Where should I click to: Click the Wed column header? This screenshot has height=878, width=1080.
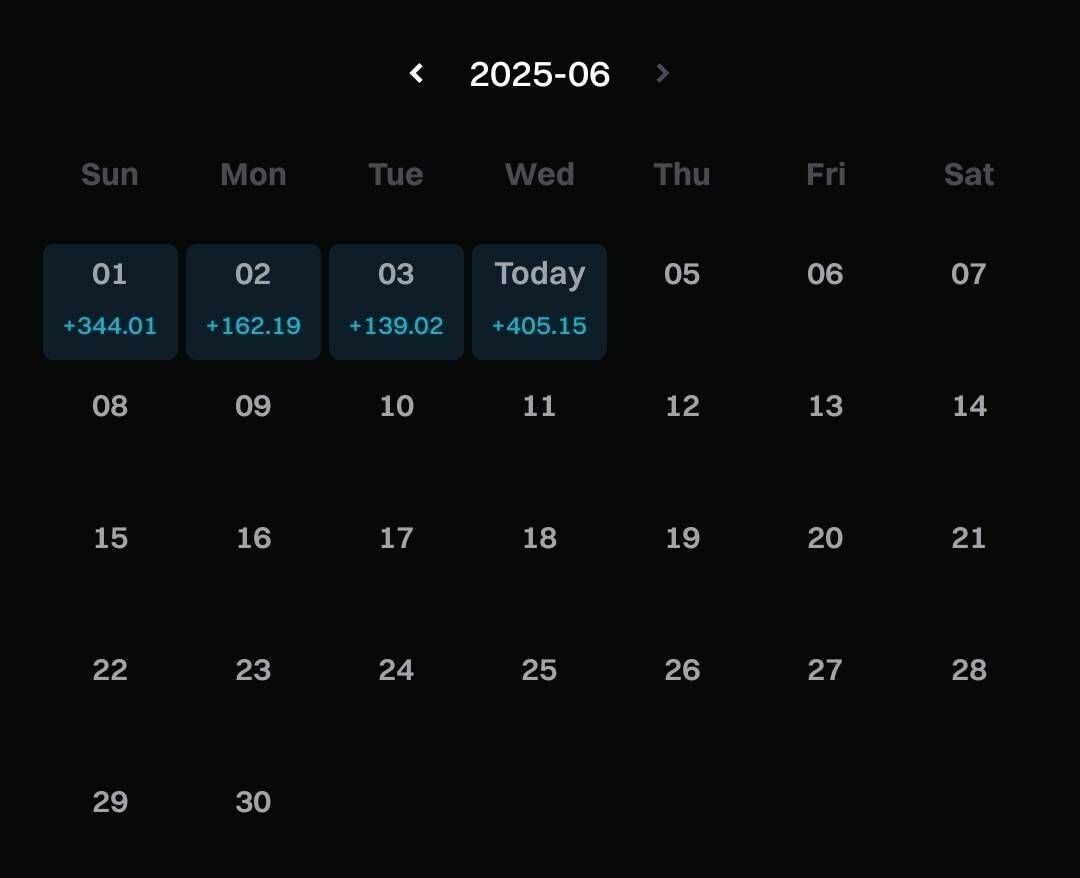point(539,175)
